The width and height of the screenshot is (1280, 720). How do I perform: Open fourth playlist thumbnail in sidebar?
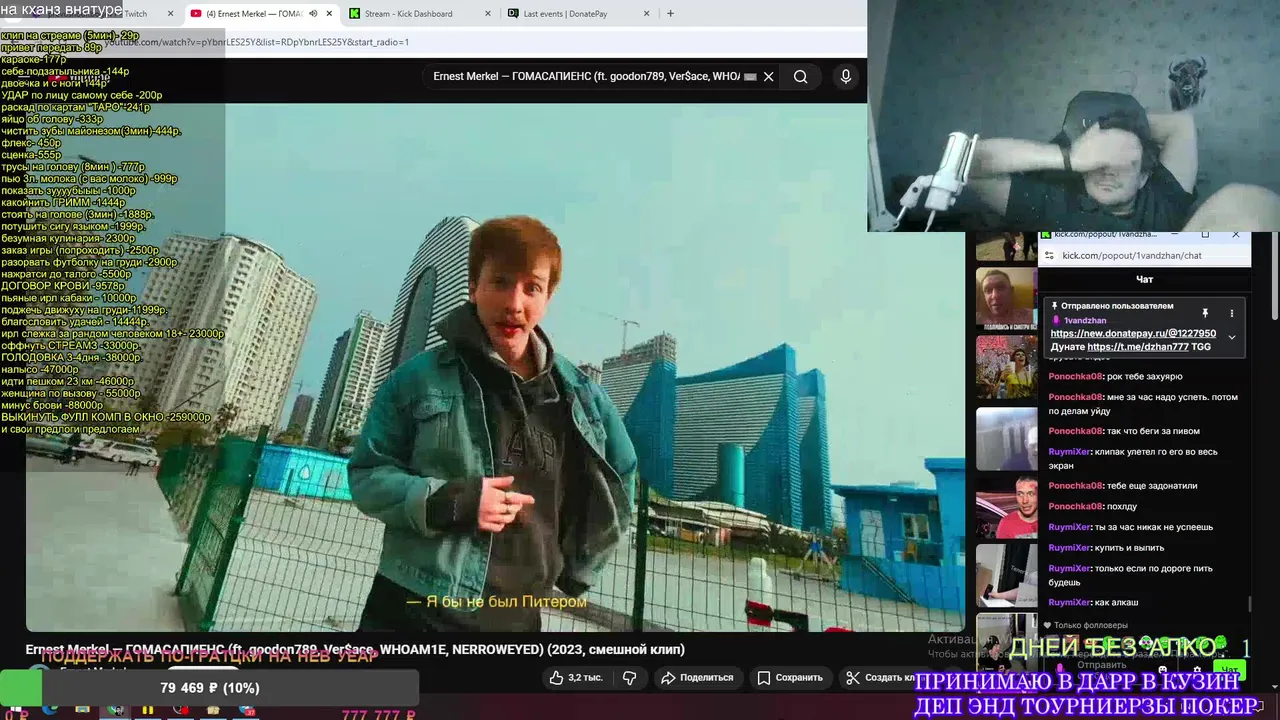click(1006, 438)
